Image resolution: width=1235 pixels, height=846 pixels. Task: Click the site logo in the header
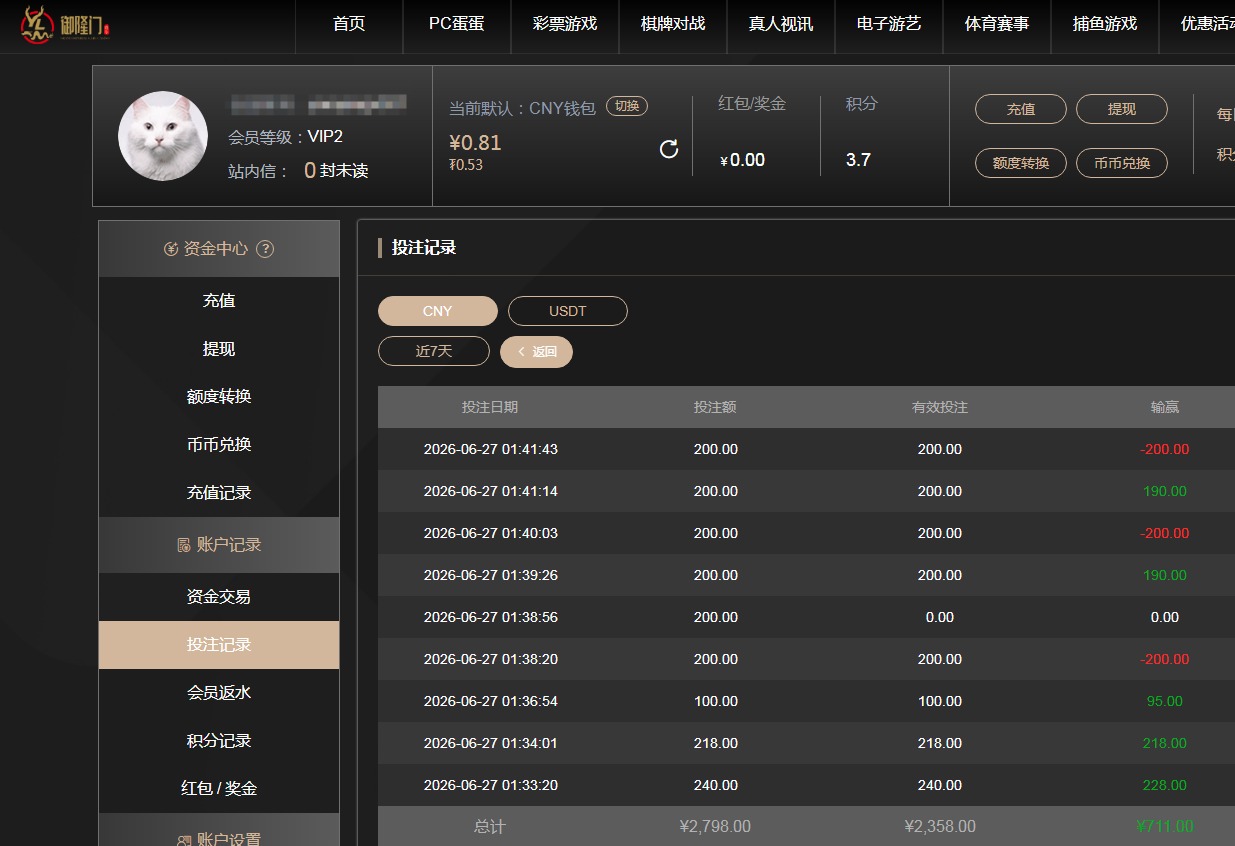[65, 26]
